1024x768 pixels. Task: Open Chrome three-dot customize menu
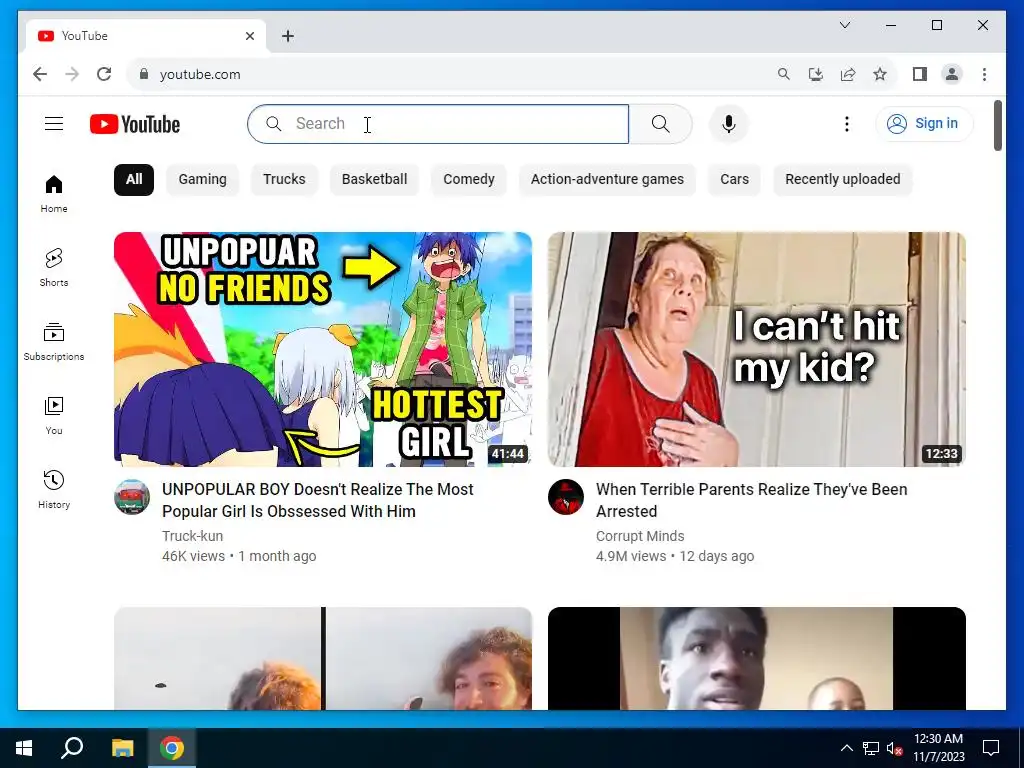point(984,74)
